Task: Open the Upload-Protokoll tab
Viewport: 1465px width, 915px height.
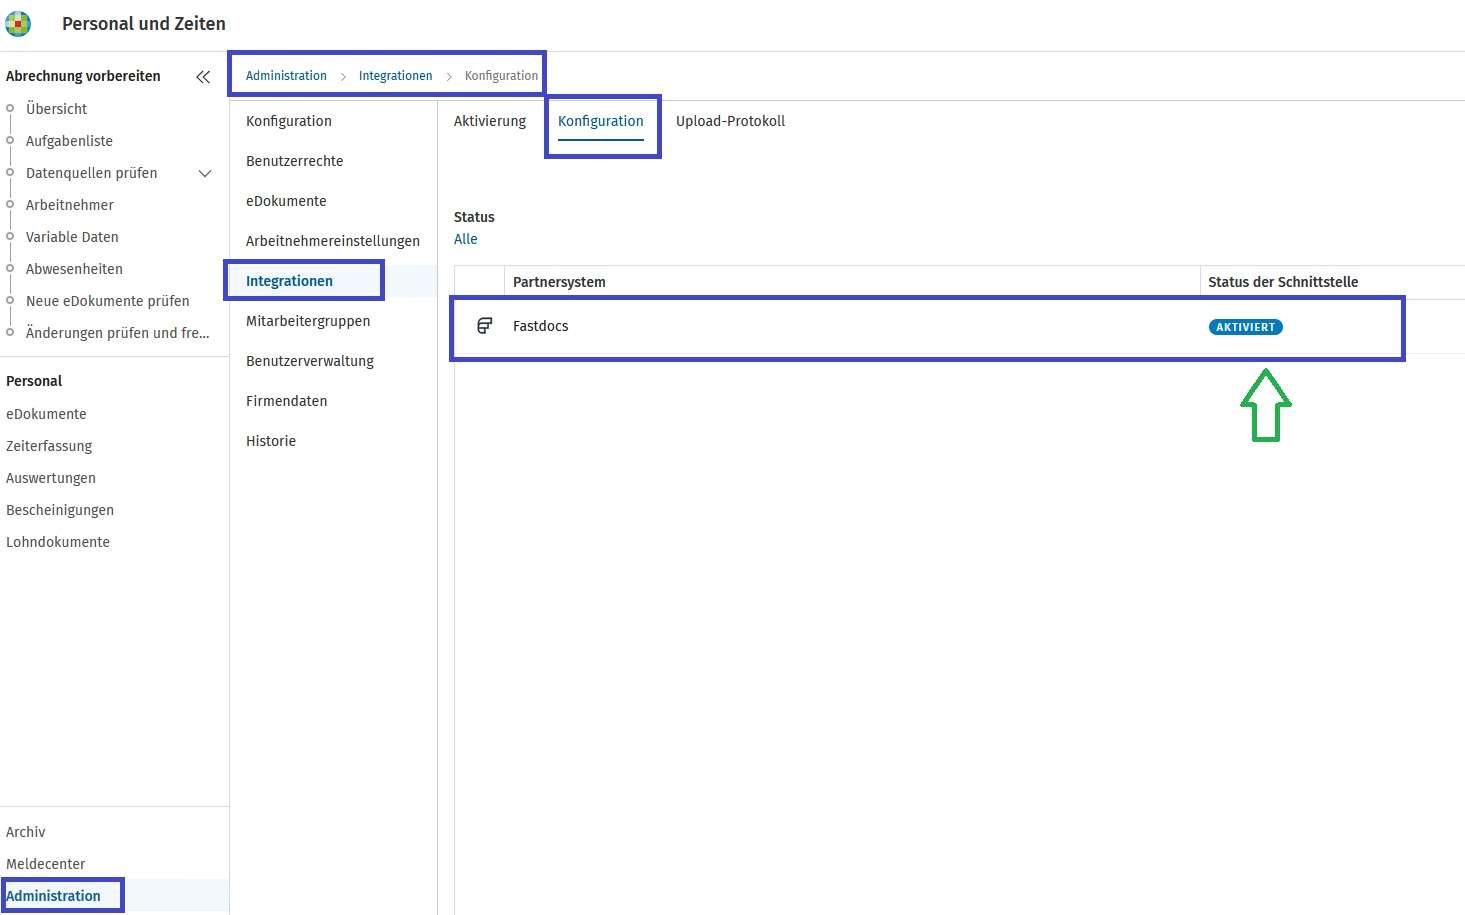Action: pos(730,121)
